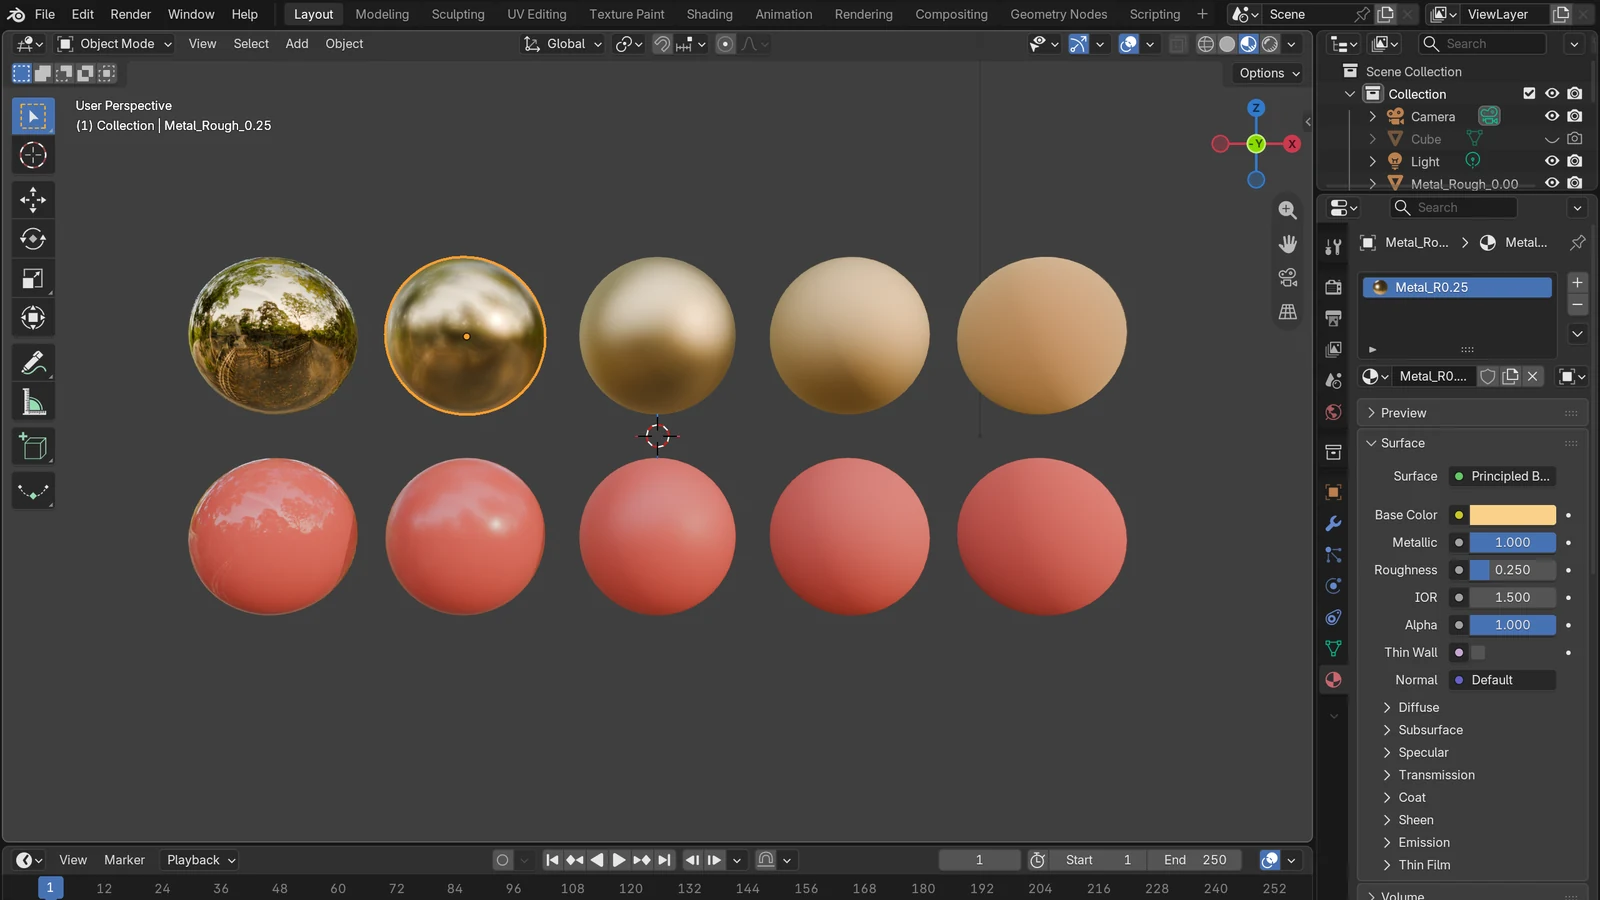Jump to the timeline start frame

(x=552, y=860)
